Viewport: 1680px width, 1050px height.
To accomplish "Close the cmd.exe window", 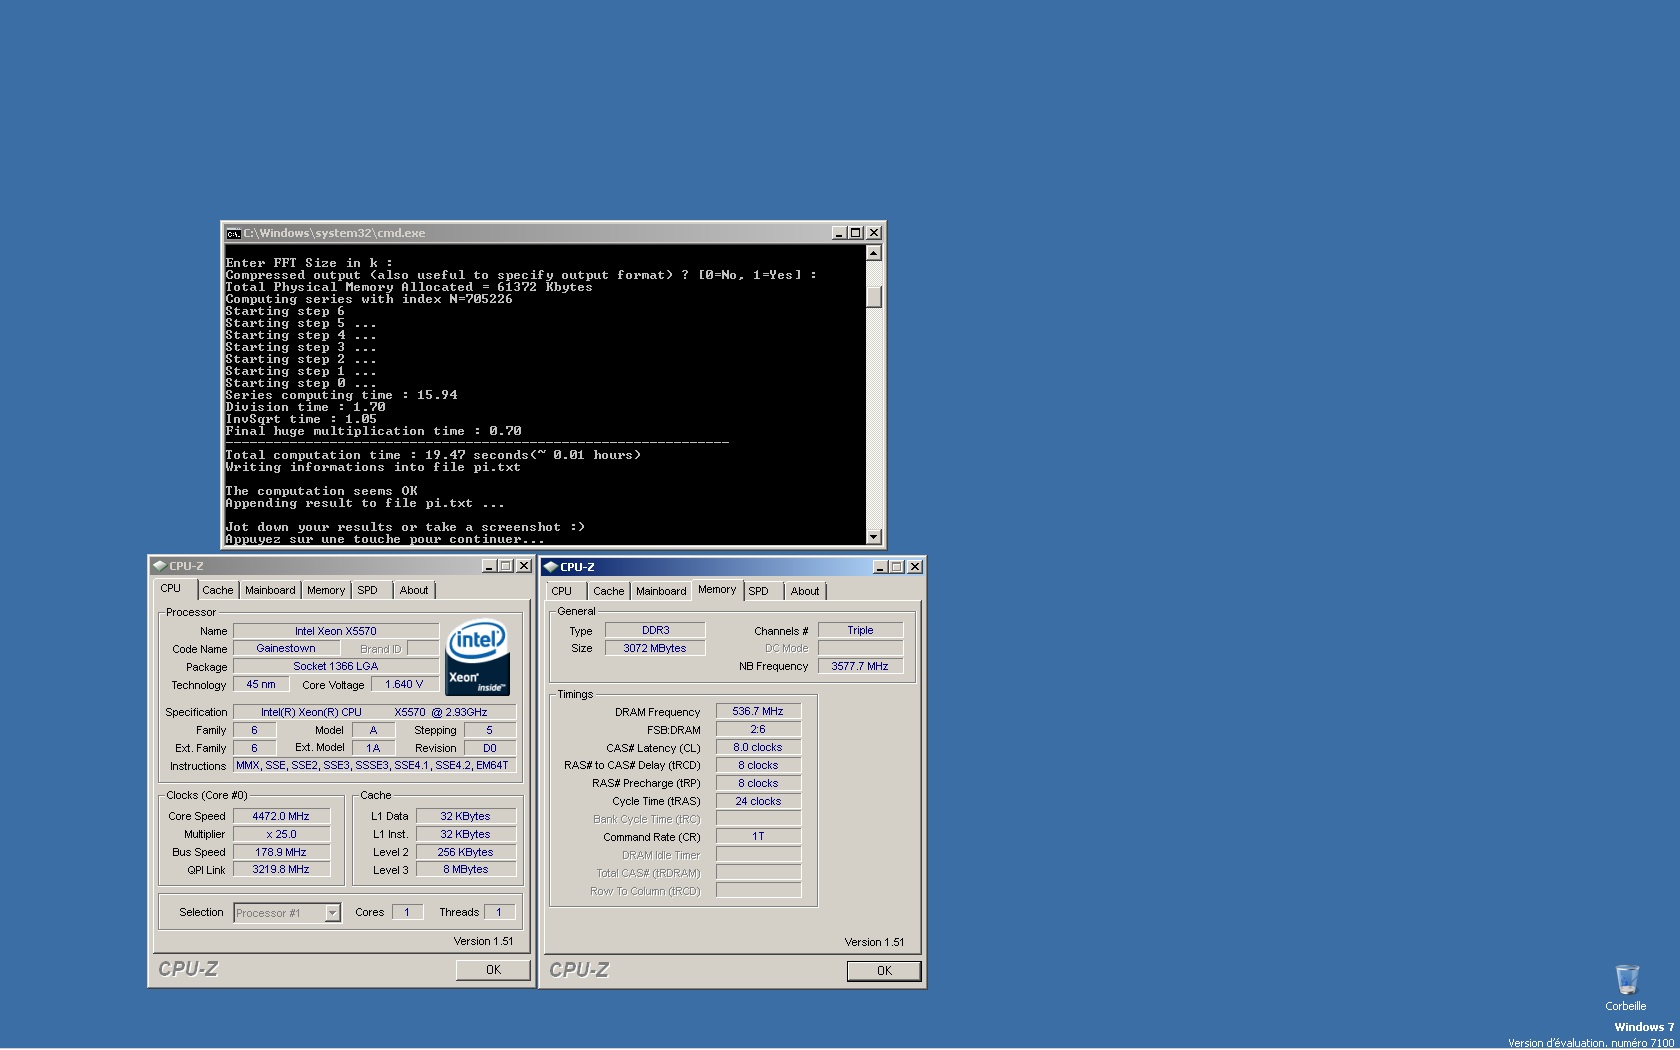I will (x=874, y=233).
